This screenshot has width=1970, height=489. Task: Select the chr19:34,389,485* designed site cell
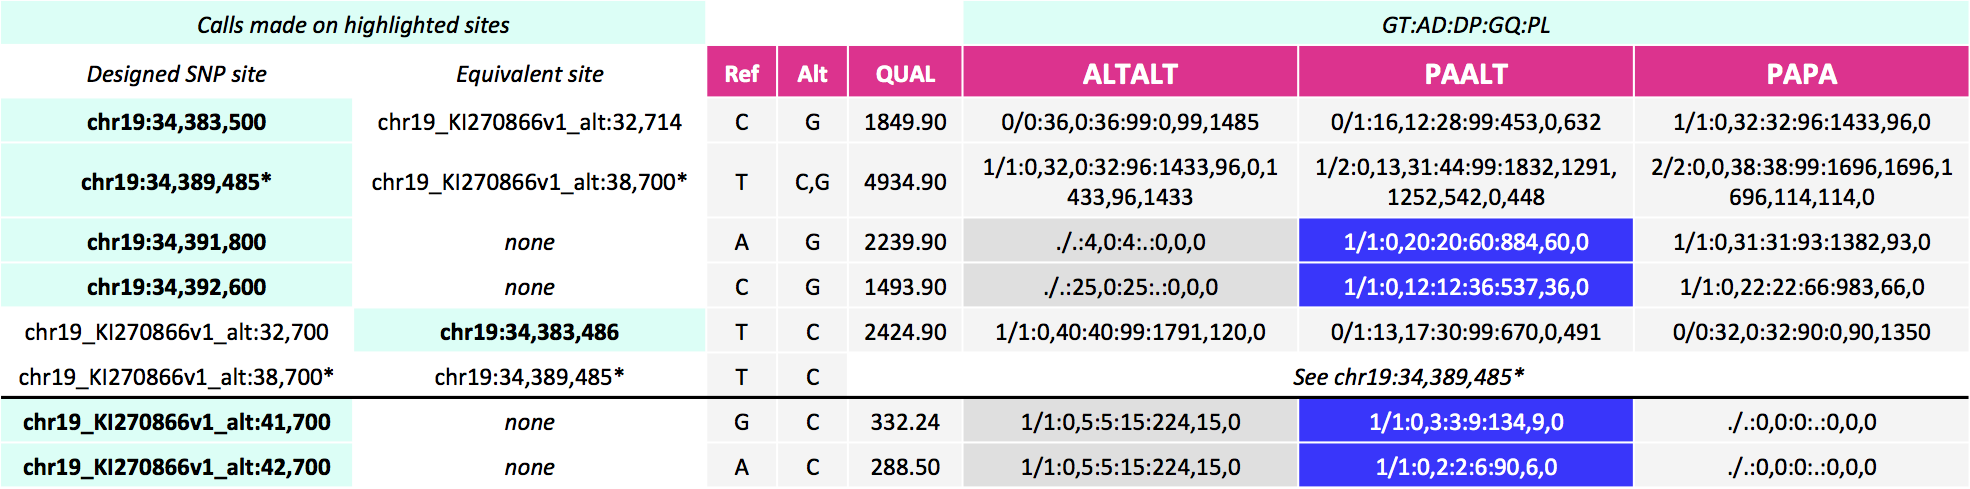[176, 182]
